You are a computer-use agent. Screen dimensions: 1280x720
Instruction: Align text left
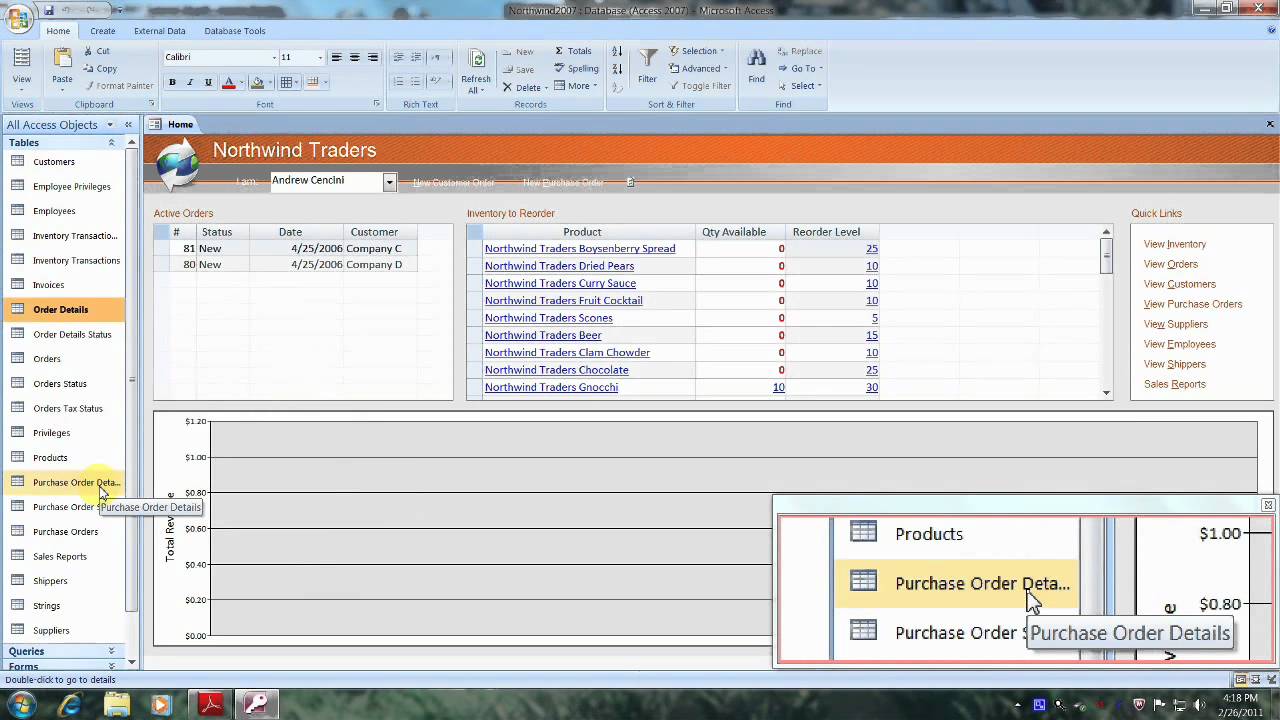pos(337,57)
